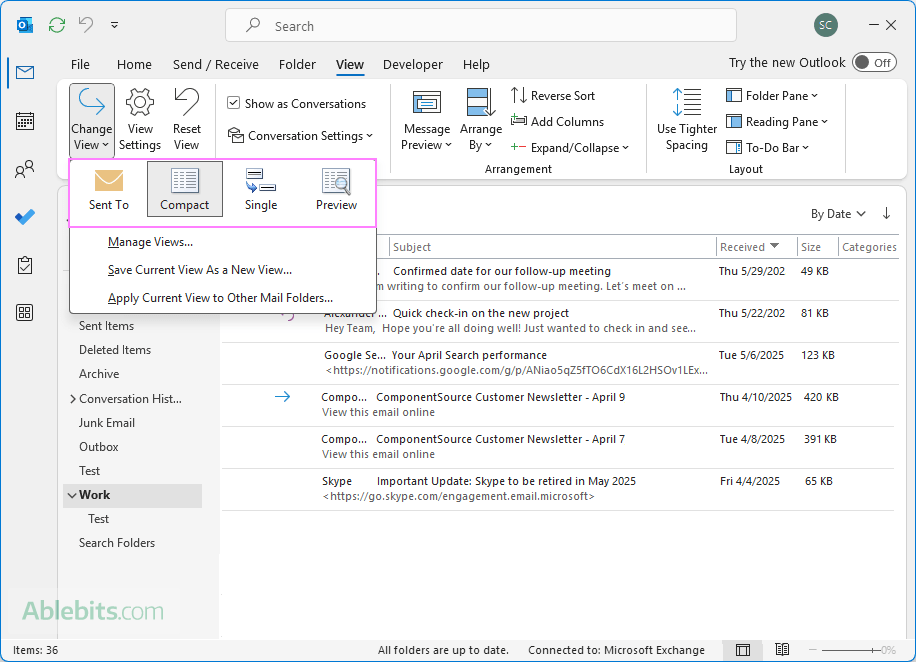Open To-Do Bar dropdown
Image resolution: width=916 pixels, height=662 pixels.
coord(768,148)
